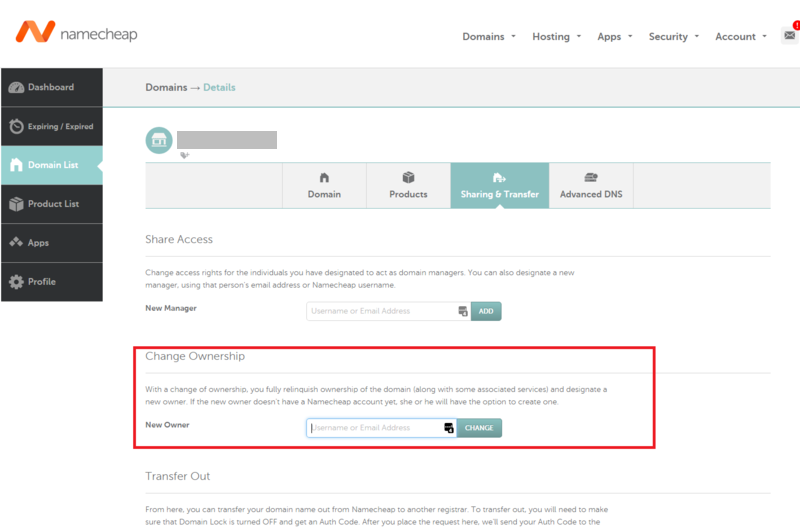Switch to the Products tab

point(408,186)
